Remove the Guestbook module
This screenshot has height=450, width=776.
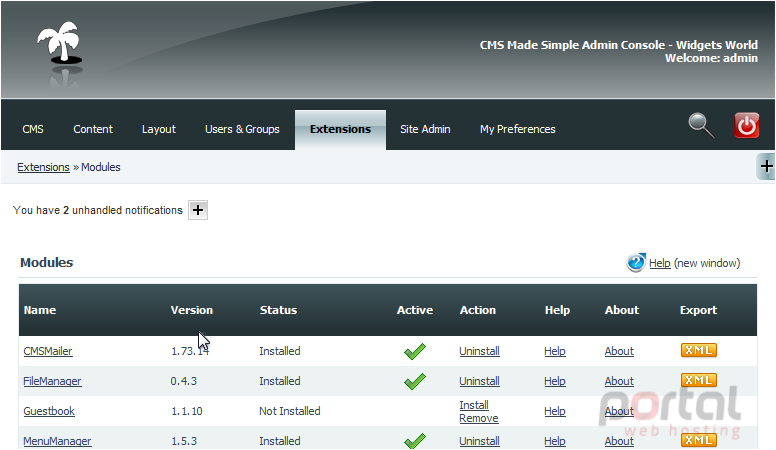click(x=479, y=418)
